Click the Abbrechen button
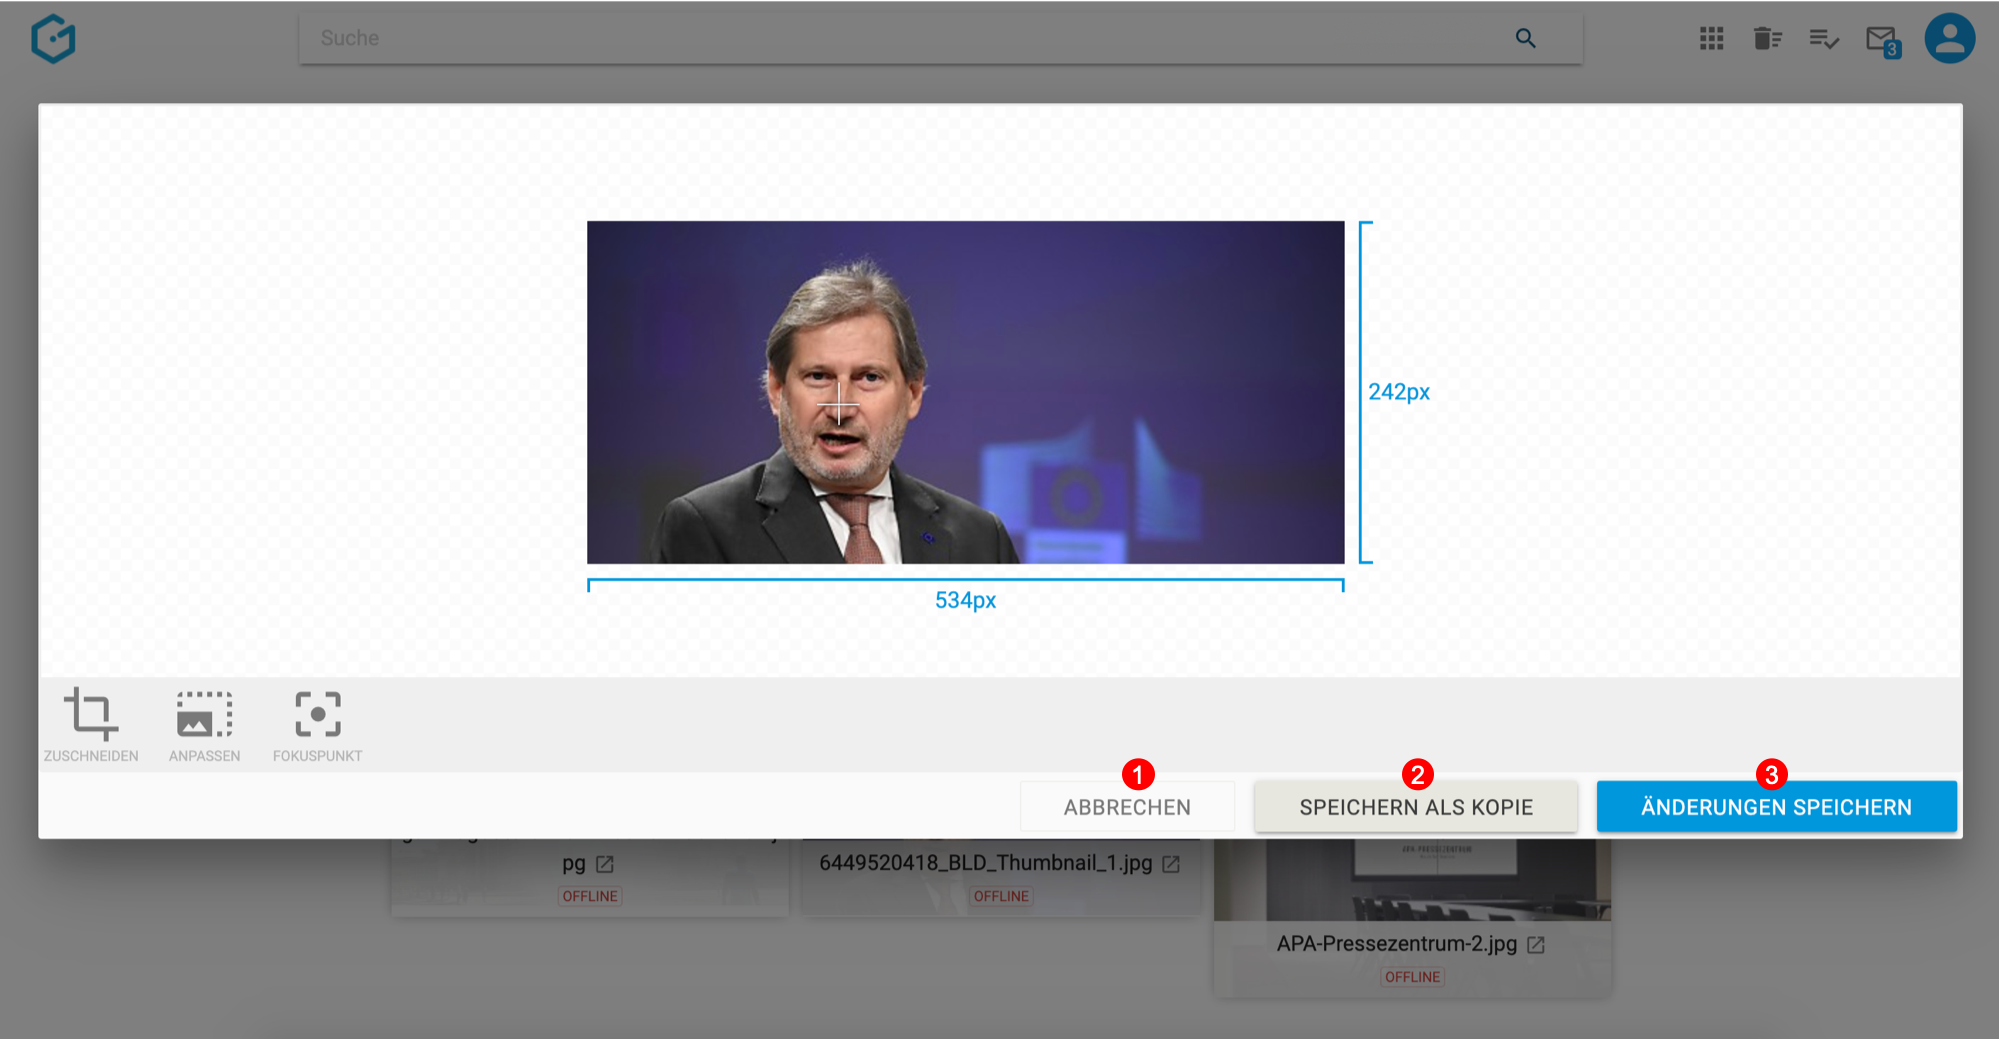This screenshot has width=1999, height=1039. (1127, 807)
